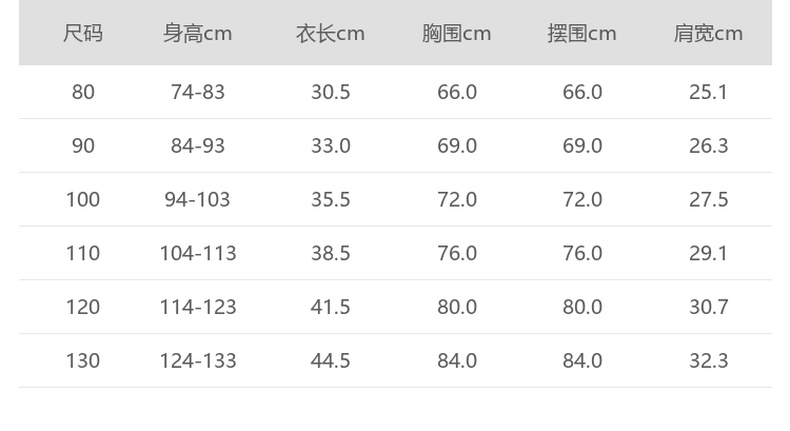This screenshot has width=790, height=431.
Task: Click size 130 in the 尺码 column
Action: pyautogui.click(x=83, y=360)
